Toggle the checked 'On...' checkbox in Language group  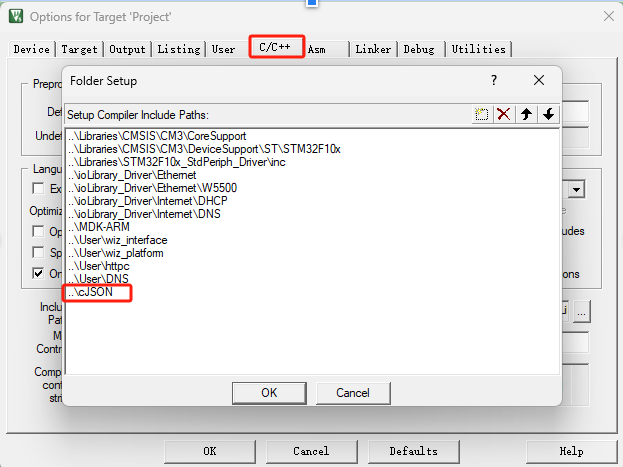38,273
